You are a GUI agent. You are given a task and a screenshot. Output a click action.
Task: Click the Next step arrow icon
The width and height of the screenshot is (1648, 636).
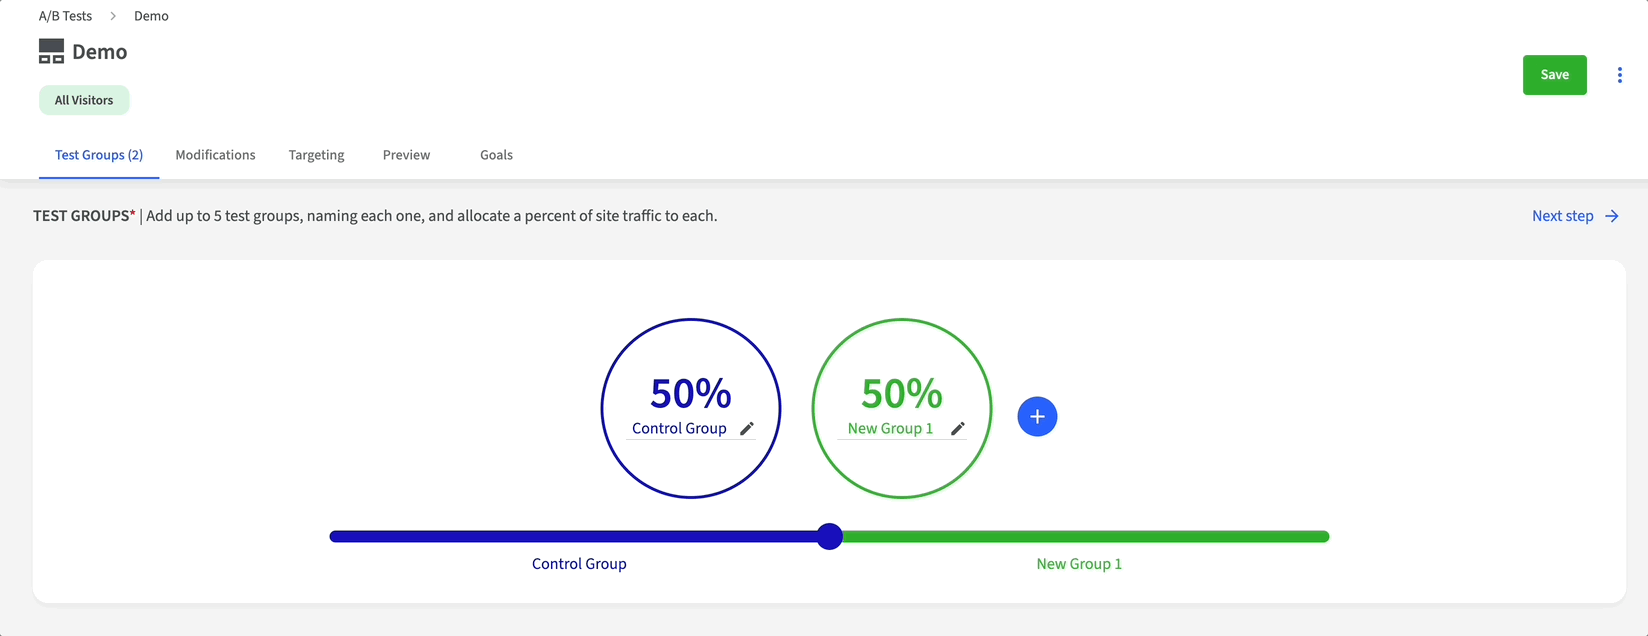point(1612,216)
